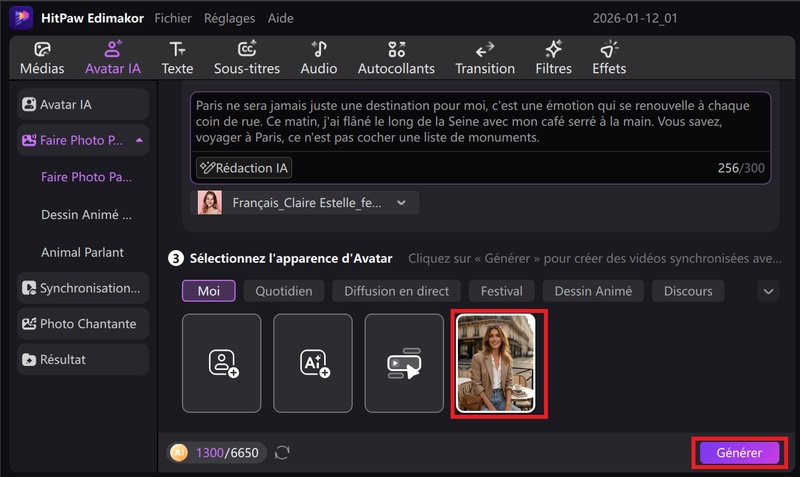Select the Festival category tab
The height and width of the screenshot is (477, 800).
point(502,291)
